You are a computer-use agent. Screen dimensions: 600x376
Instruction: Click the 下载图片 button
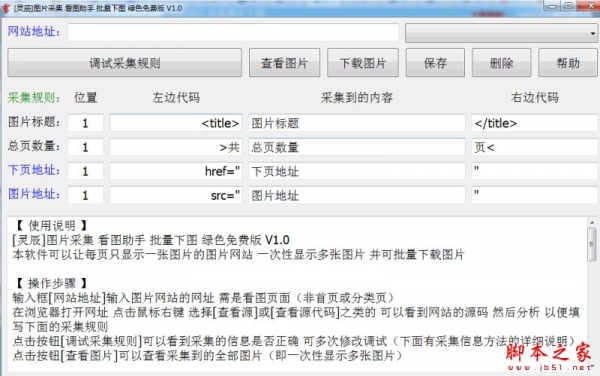(362, 63)
